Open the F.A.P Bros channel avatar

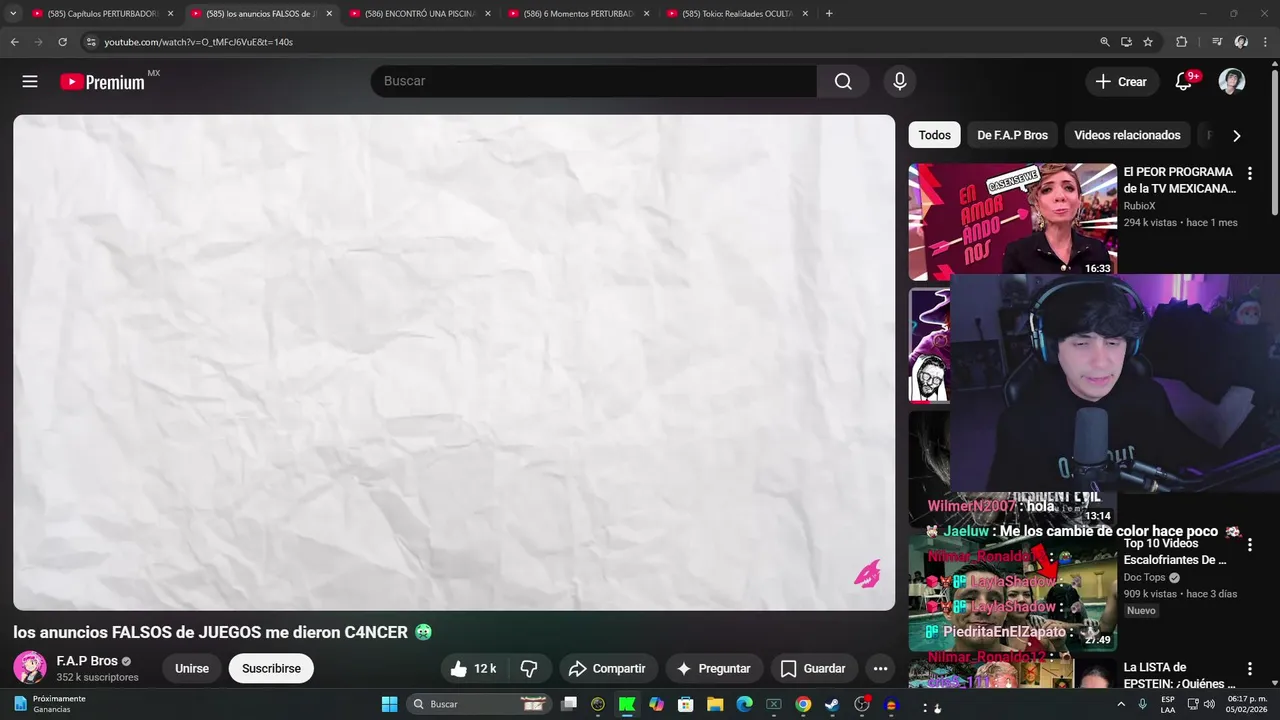30,668
